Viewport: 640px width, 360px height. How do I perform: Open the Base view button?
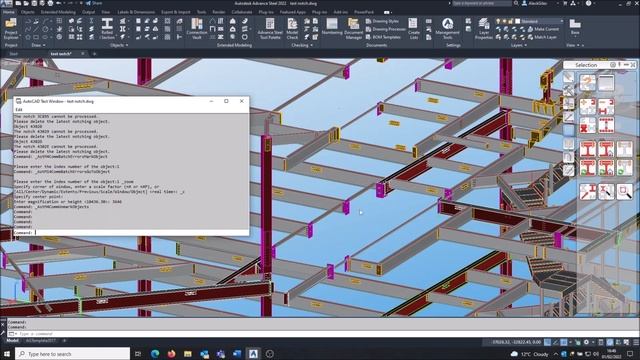click(575, 27)
